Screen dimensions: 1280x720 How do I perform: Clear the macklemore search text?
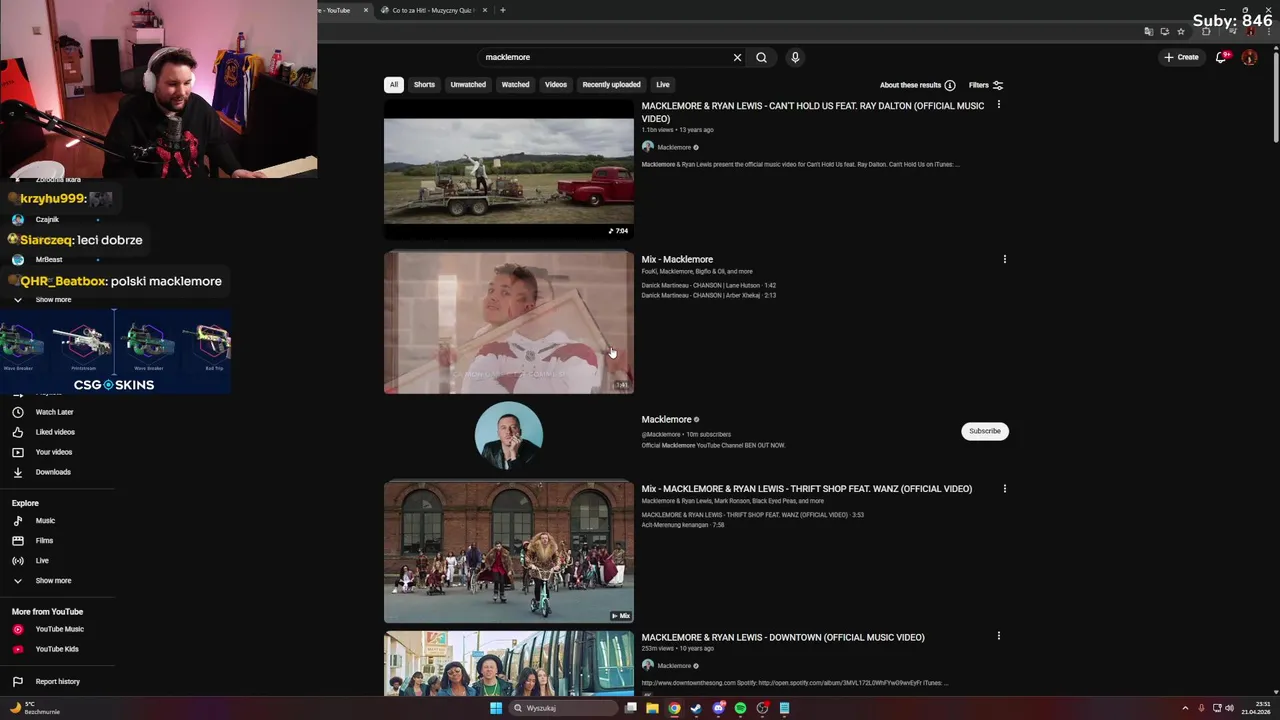coord(737,57)
